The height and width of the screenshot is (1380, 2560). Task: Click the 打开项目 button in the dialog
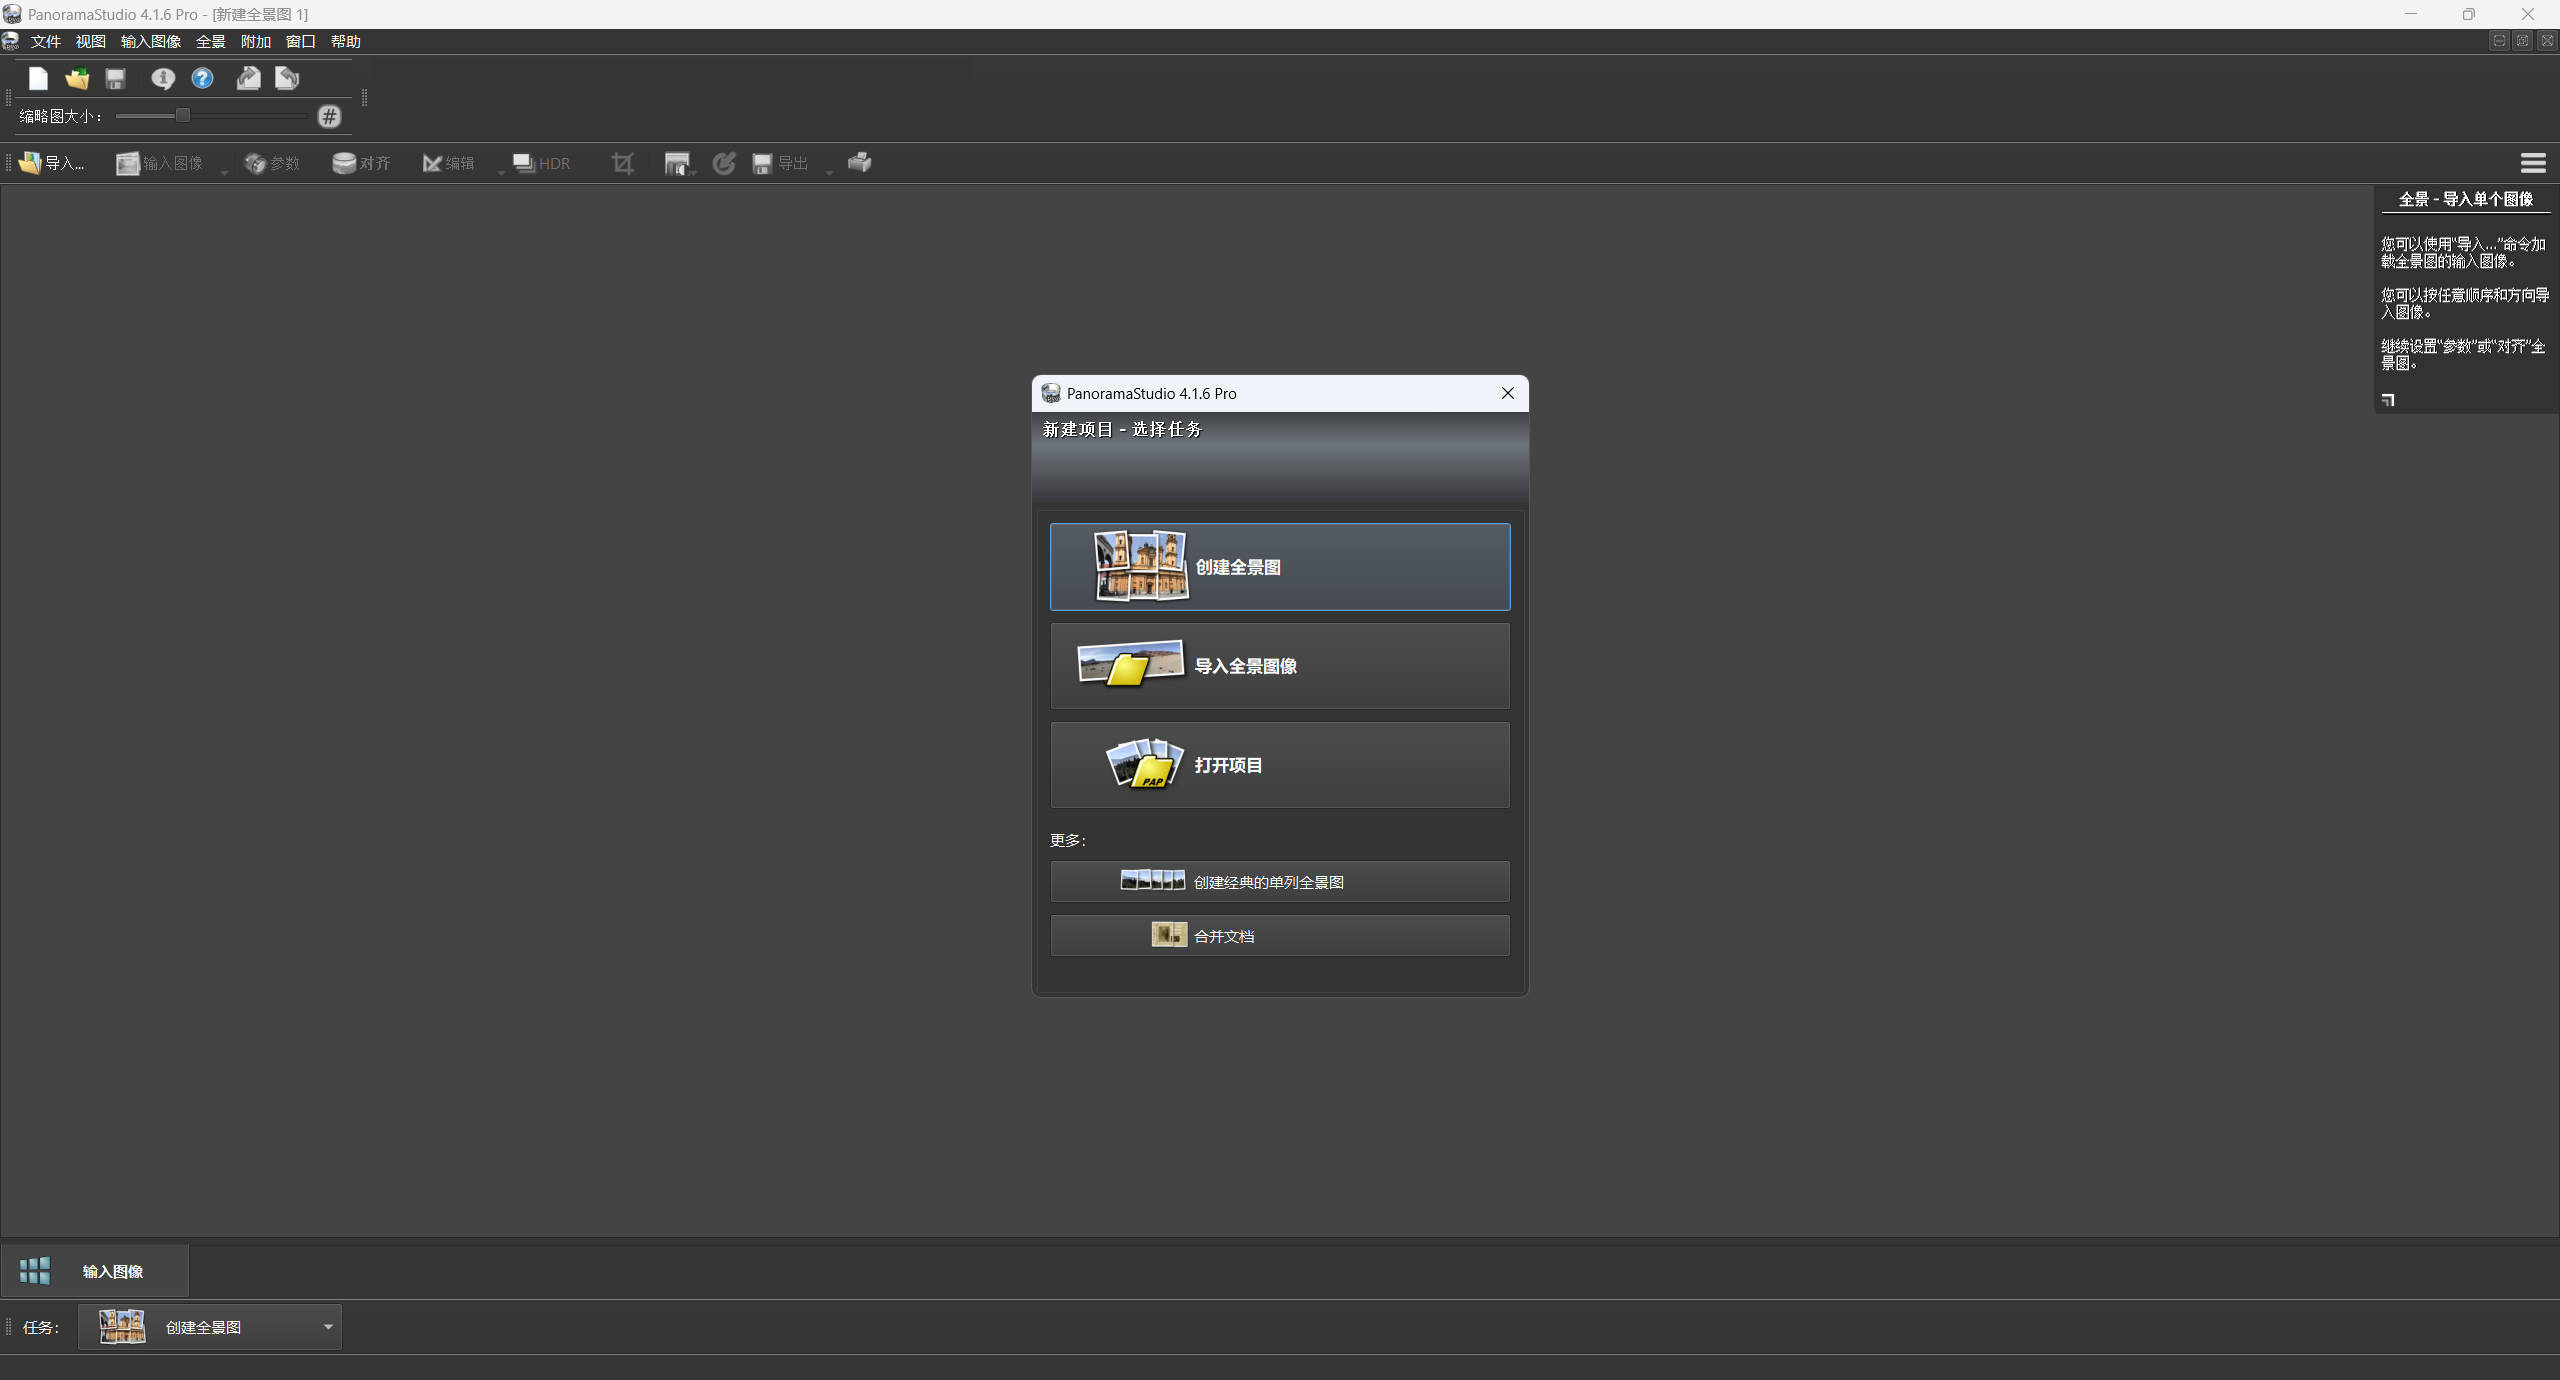(1280, 765)
